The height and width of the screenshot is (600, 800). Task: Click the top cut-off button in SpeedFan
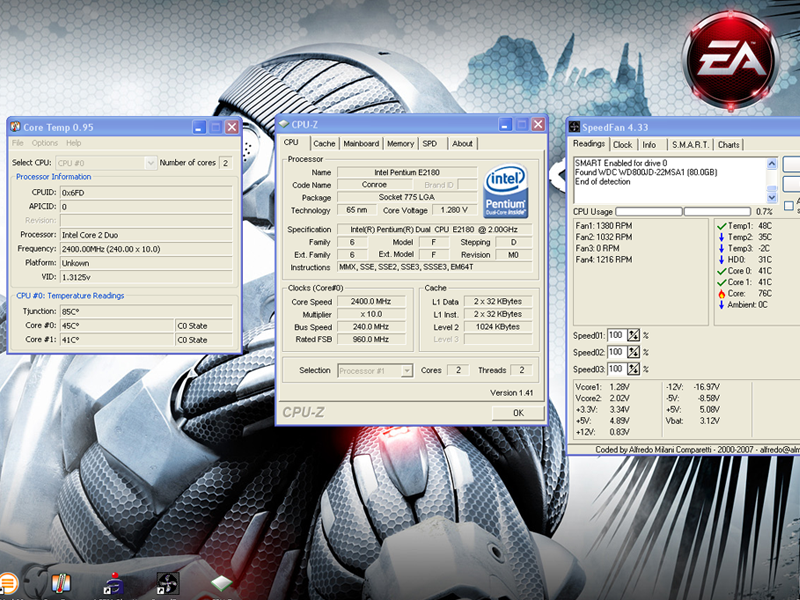(x=791, y=164)
